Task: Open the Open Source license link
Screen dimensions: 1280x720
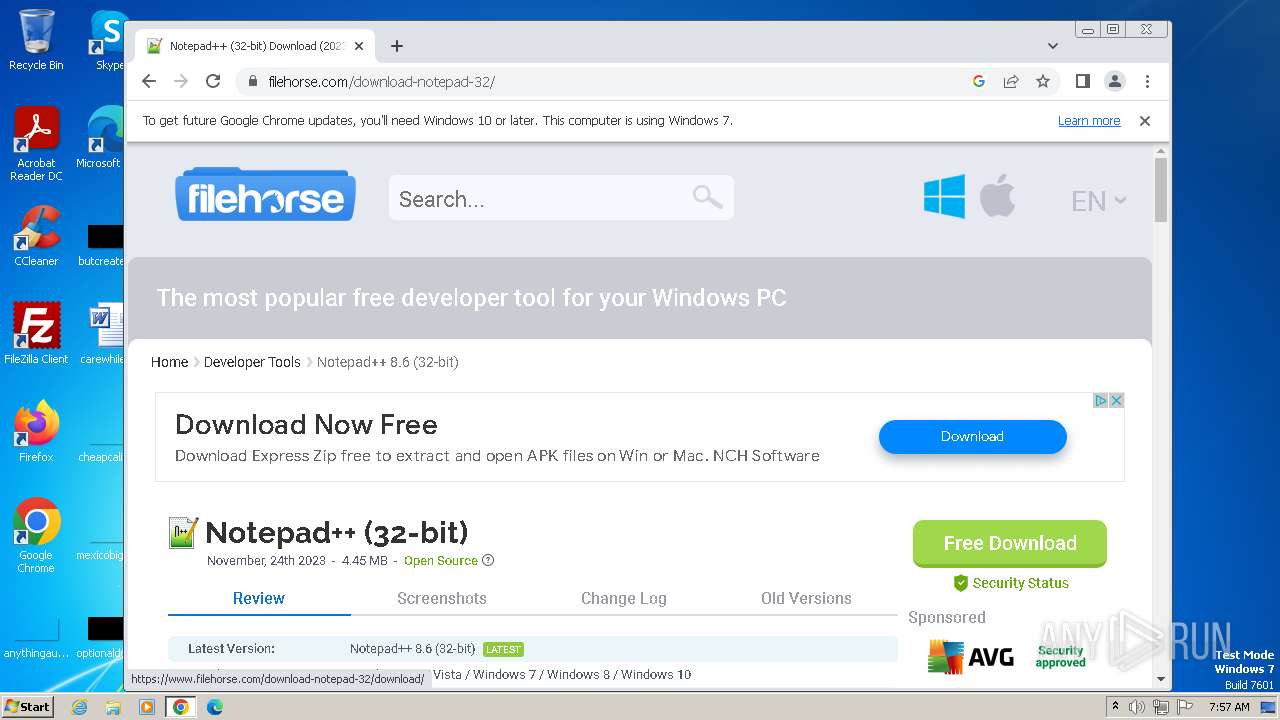Action: tap(441, 561)
